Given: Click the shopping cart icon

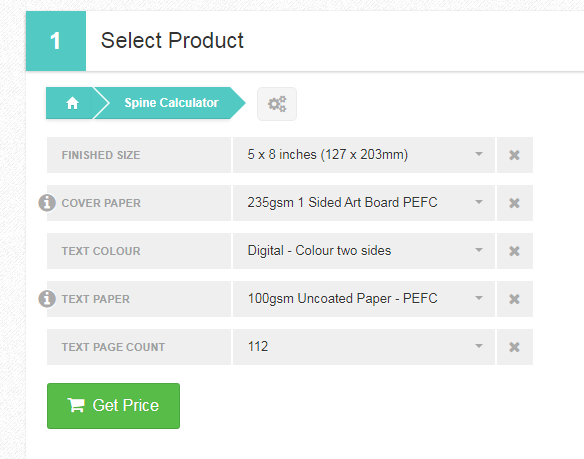Looking at the screenshot, I should click(x=76, y=405).
